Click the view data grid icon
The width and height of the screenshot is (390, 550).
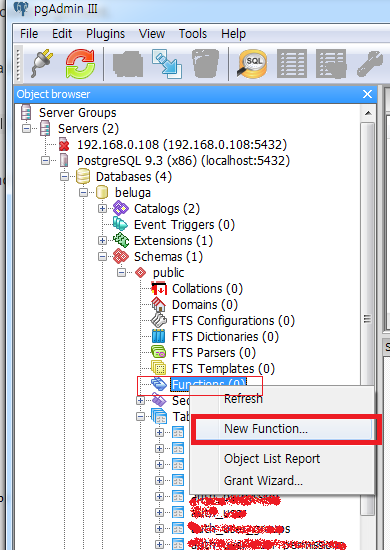(292, 63)
